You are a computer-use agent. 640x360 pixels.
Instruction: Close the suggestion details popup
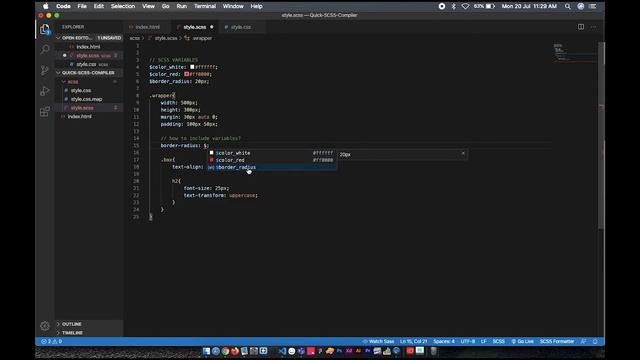pyautogui.click(x=463, y=153)
